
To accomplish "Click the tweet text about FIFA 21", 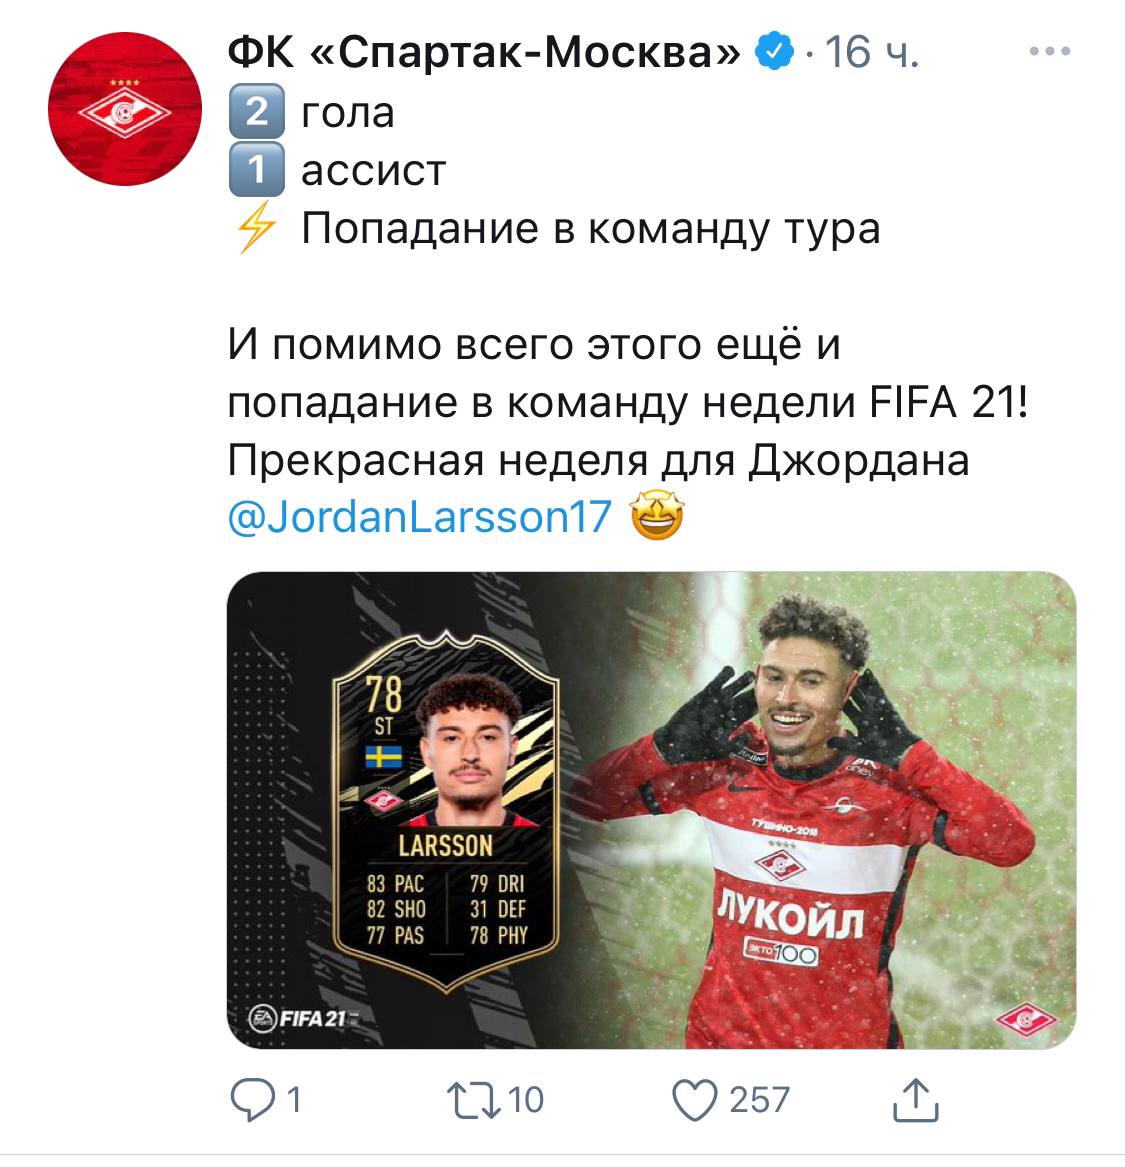I will [628, 402].
